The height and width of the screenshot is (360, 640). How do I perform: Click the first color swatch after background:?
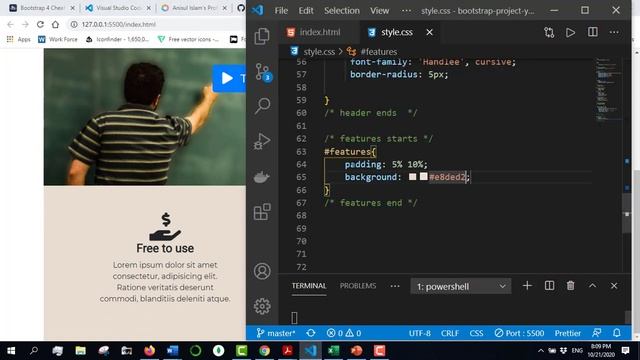[x=413, y=176]
